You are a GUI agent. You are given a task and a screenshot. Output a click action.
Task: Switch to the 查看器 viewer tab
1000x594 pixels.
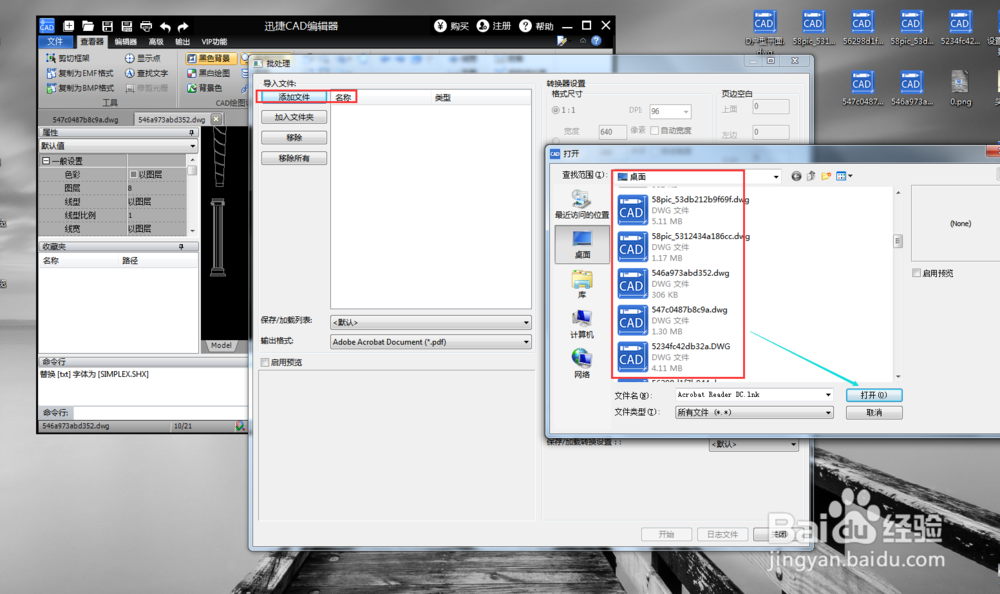point(92,41)
